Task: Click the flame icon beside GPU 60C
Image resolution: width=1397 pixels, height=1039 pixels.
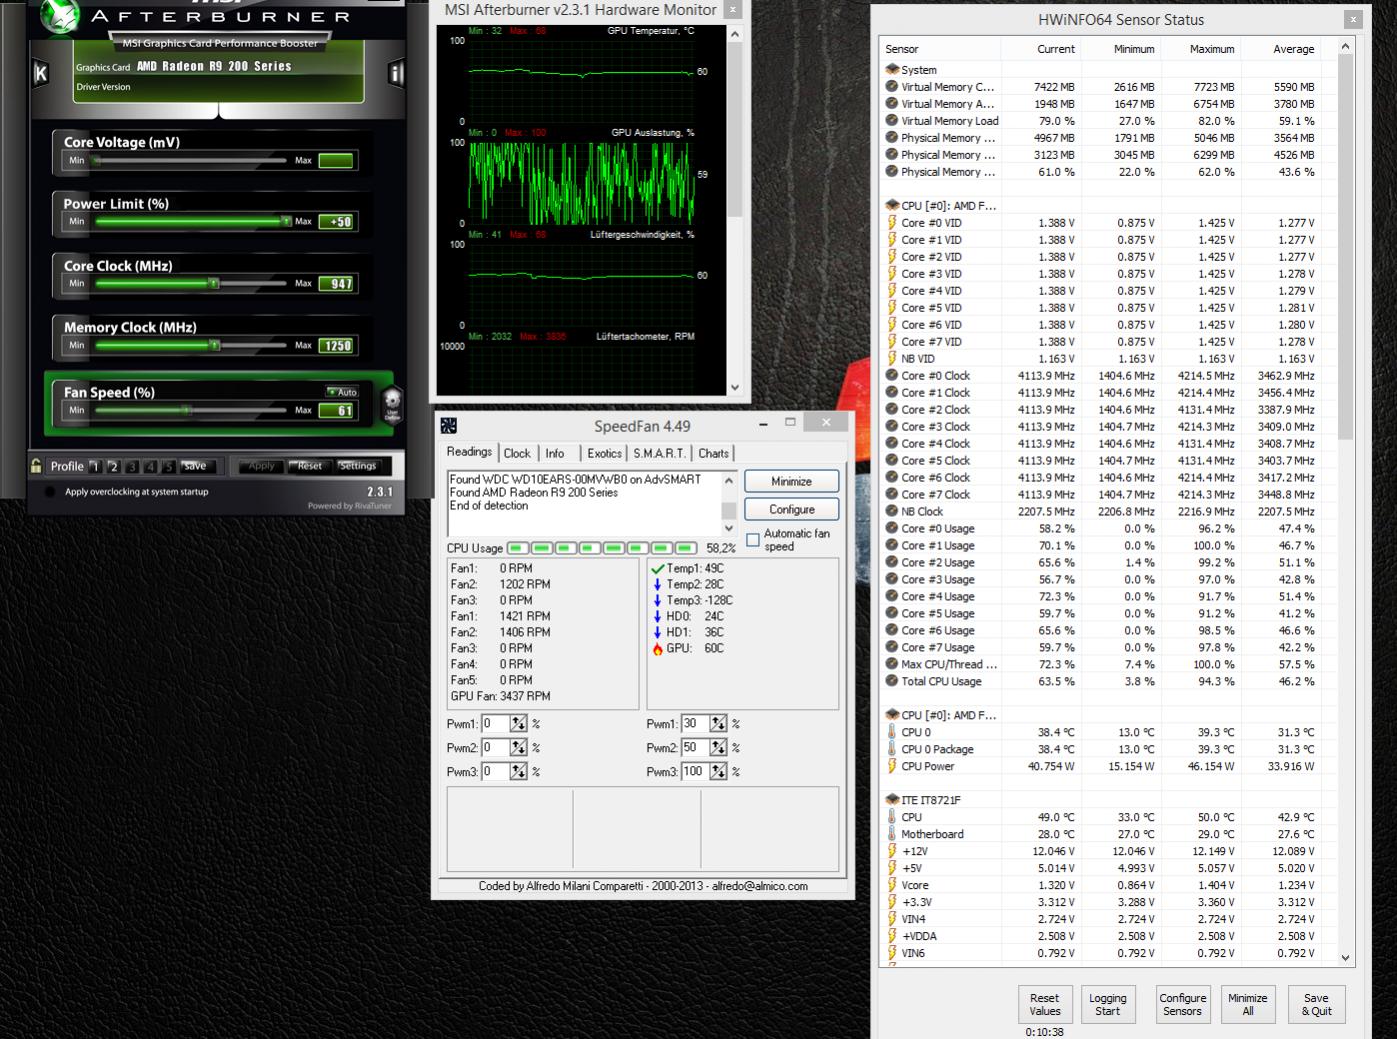Action: (x=657, y=648)
